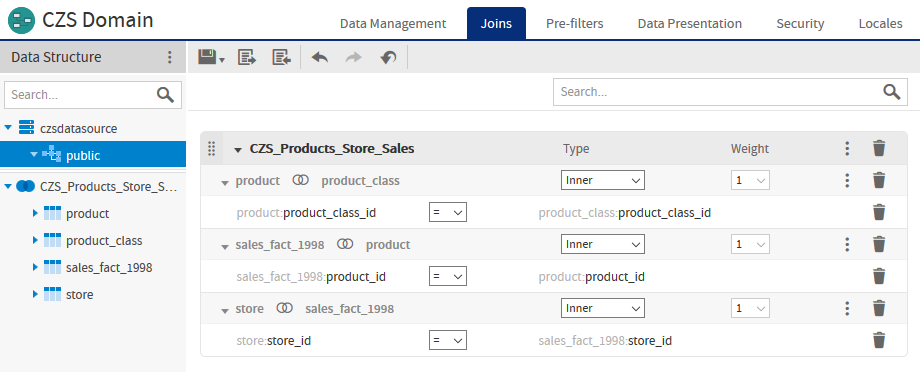Image resolution: width=920 pixels, height=372 pixels.
Task: Open options for sales_fact_1998 / product join
Action: tap(847, 244)
